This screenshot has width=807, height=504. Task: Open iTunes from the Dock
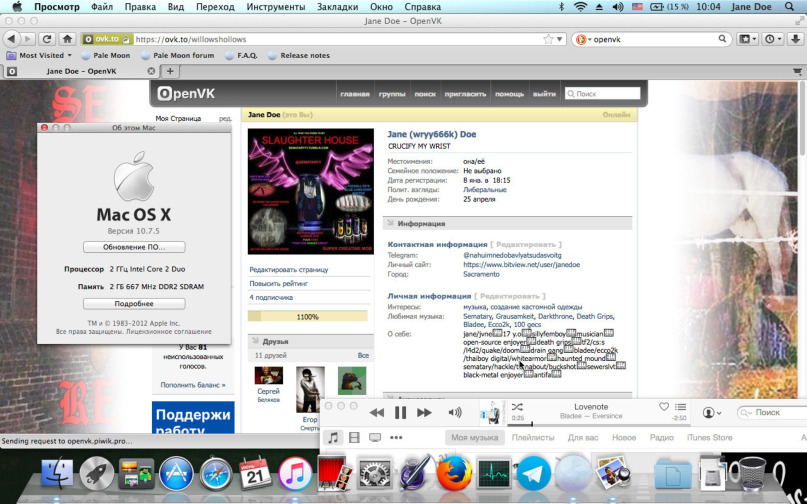coord(295,473)
